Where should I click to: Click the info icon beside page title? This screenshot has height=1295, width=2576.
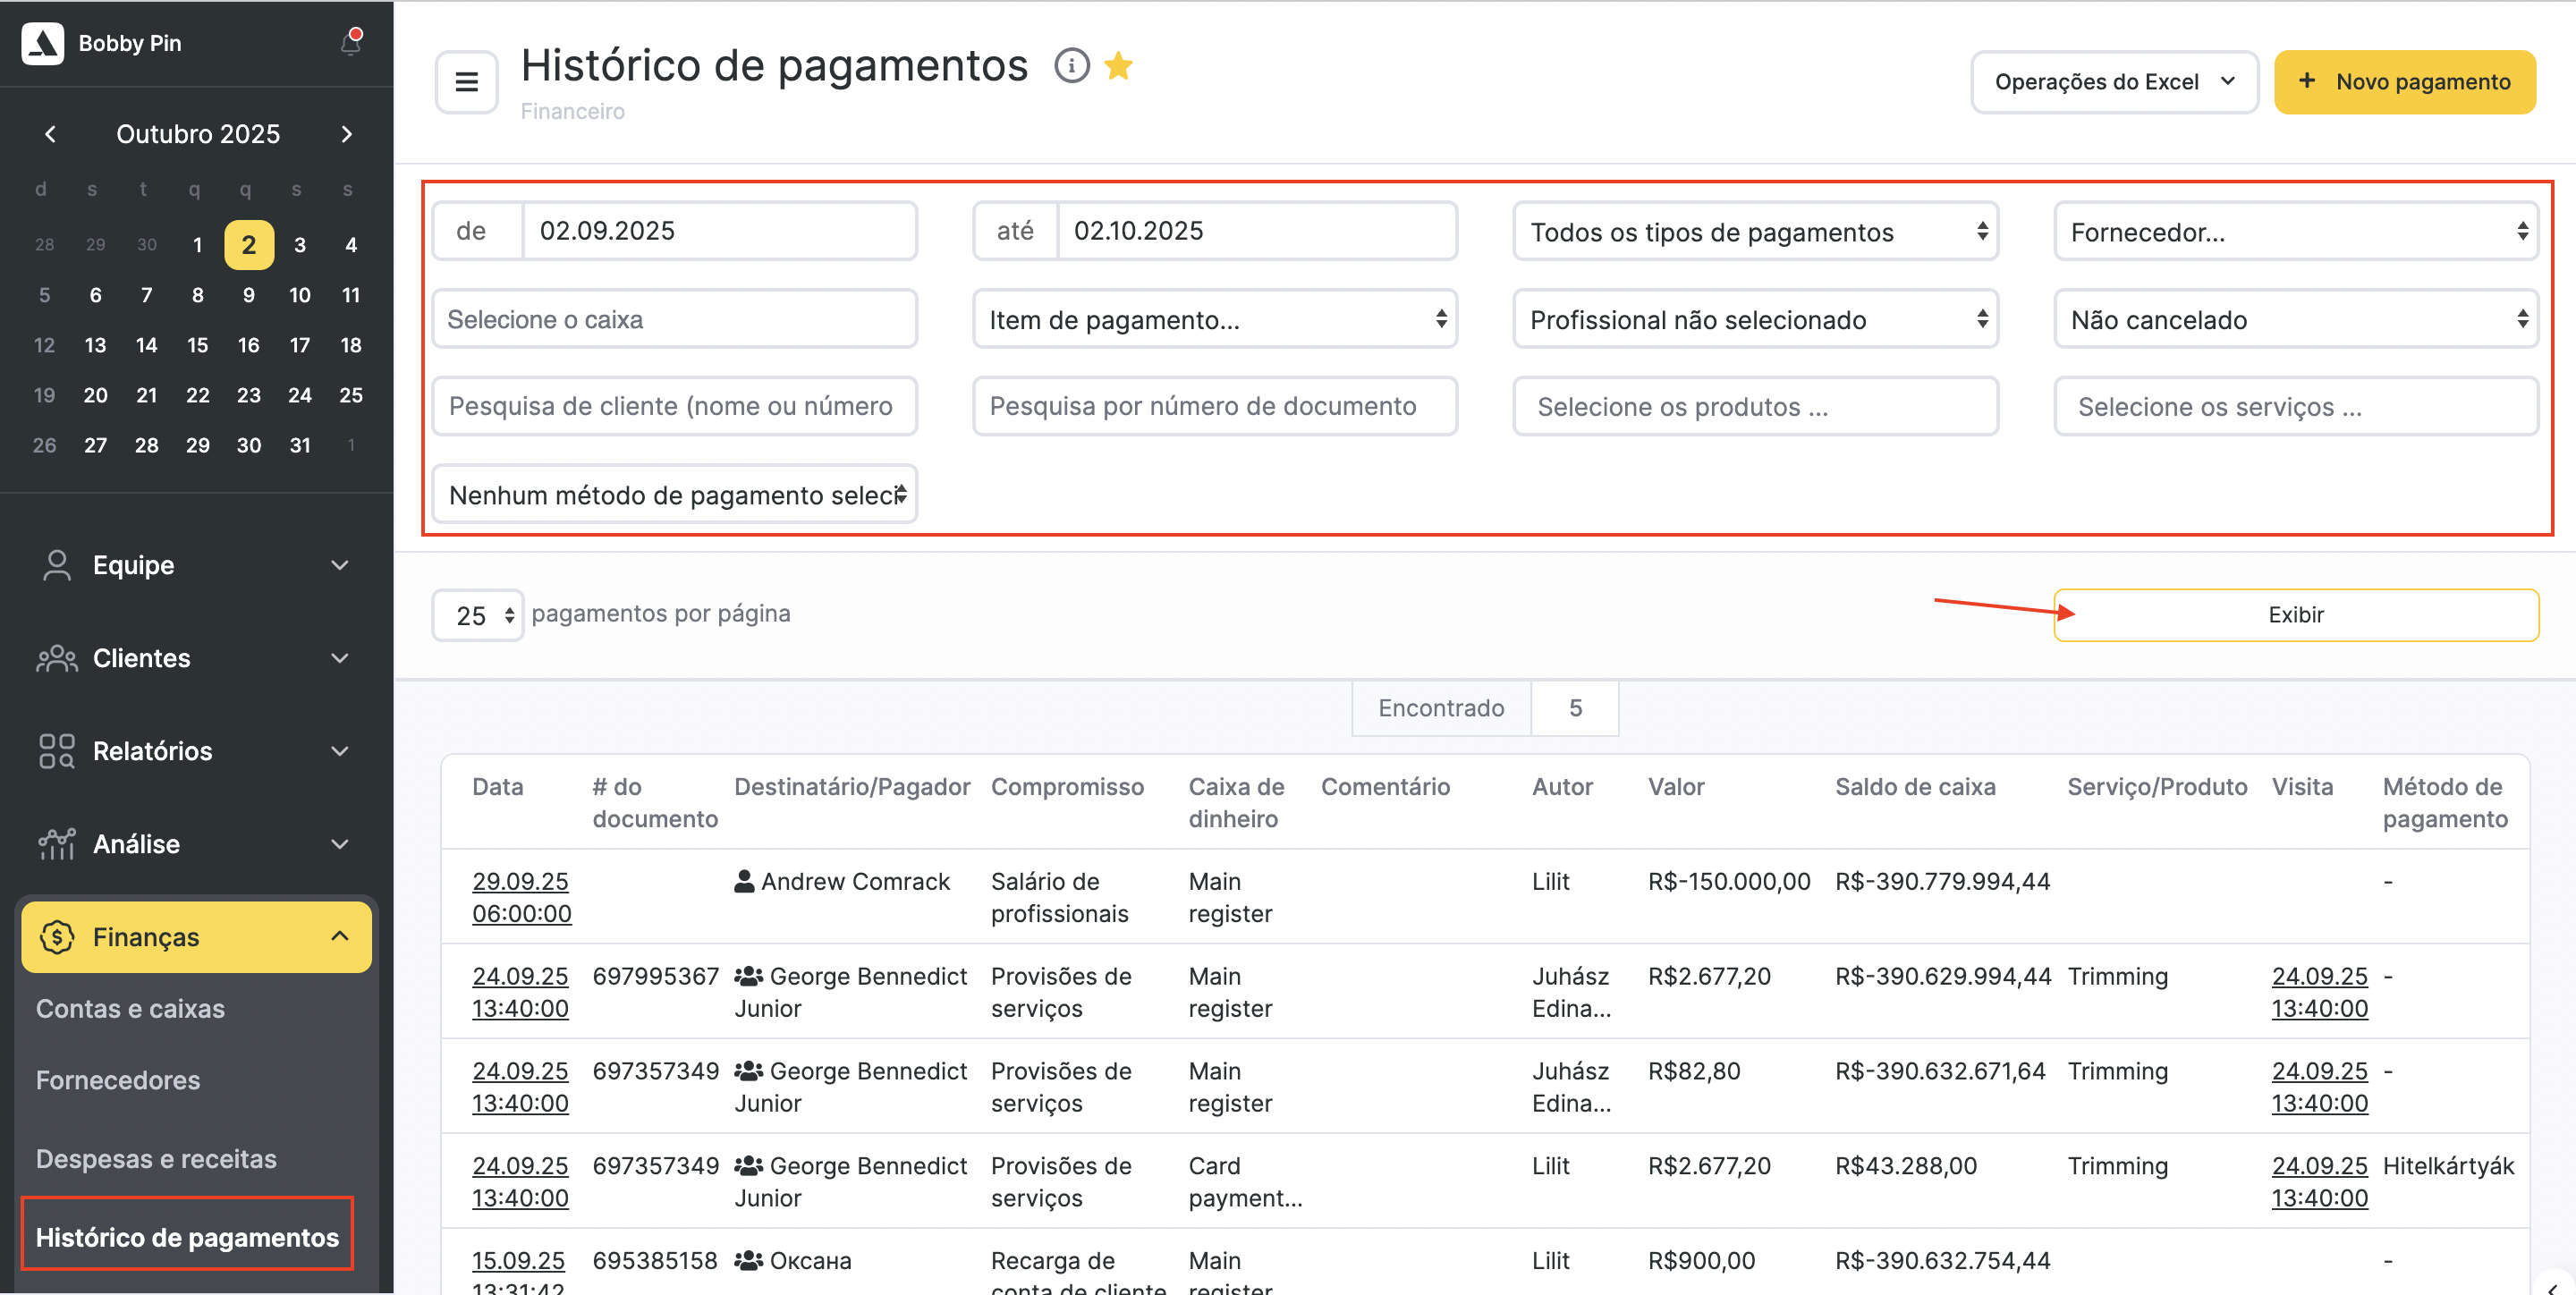[x=1071, y=66]
